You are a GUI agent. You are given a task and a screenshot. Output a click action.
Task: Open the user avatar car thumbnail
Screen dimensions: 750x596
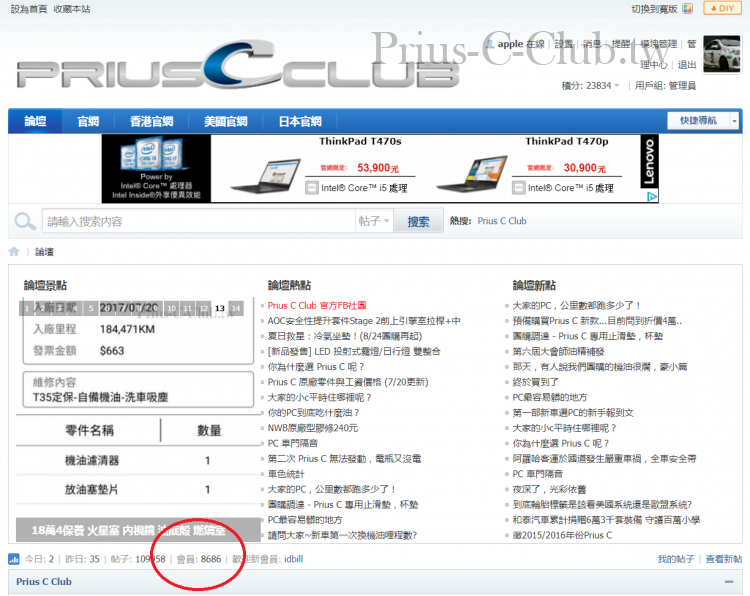pyautogui.click(x=722, y=55)
